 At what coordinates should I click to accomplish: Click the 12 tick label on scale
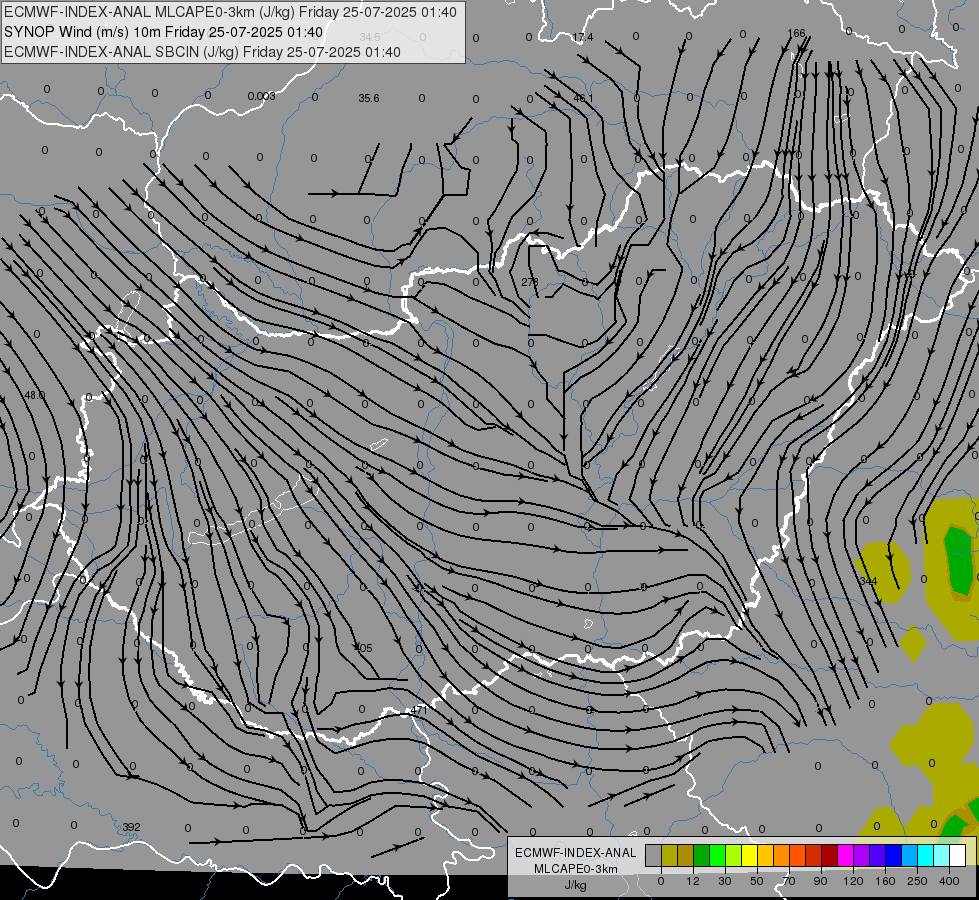(693, 881)
